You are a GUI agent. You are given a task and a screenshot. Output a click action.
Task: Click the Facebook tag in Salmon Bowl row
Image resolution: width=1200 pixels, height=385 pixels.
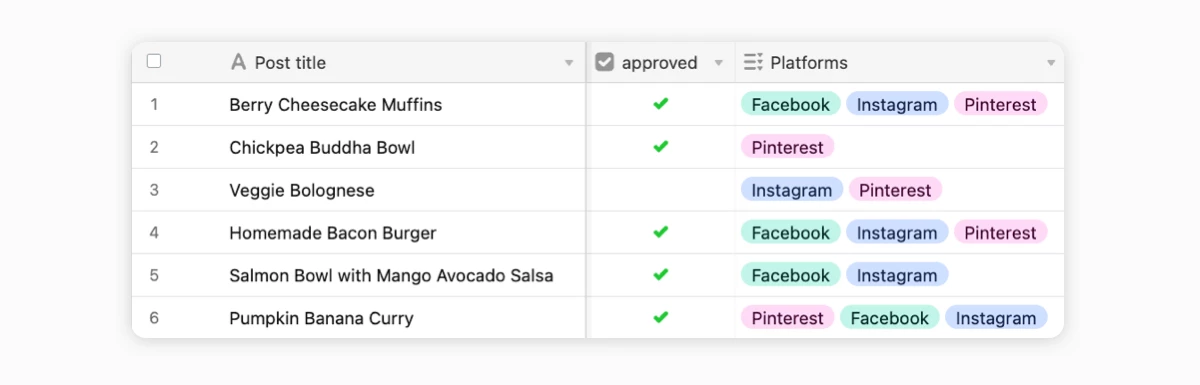[791, 275]
